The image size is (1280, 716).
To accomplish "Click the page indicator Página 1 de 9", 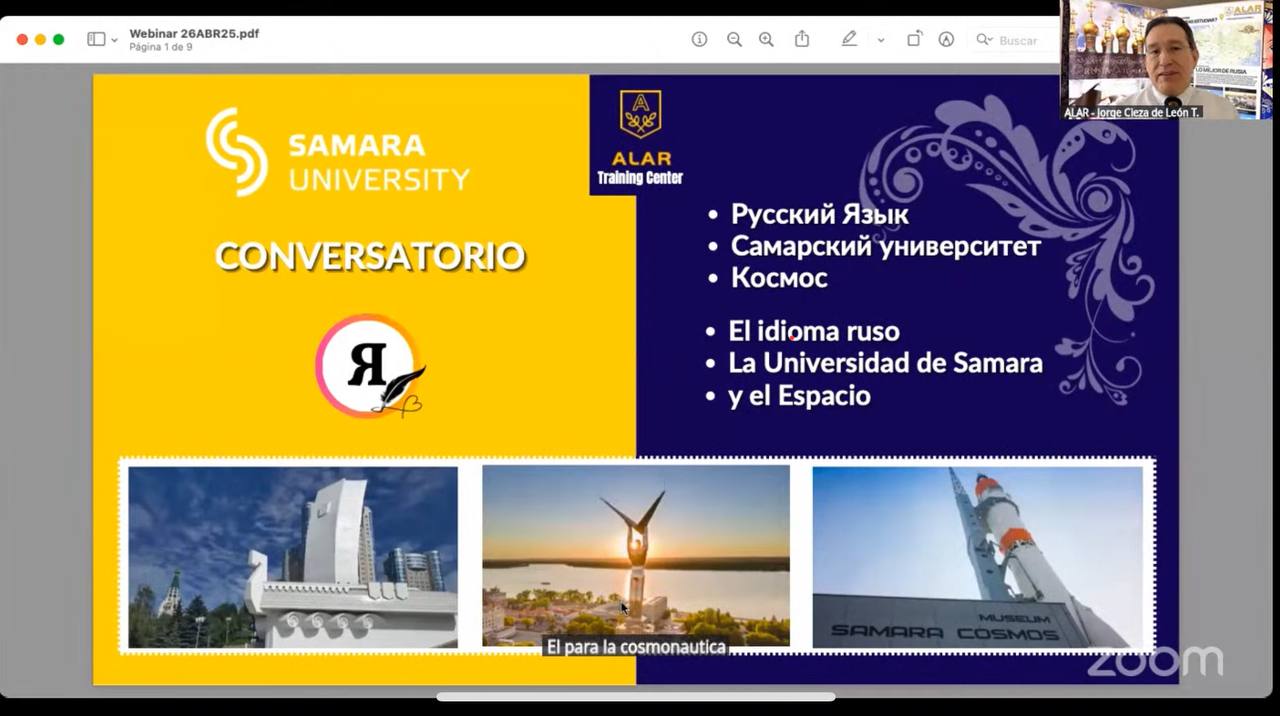I will point(161,47).
